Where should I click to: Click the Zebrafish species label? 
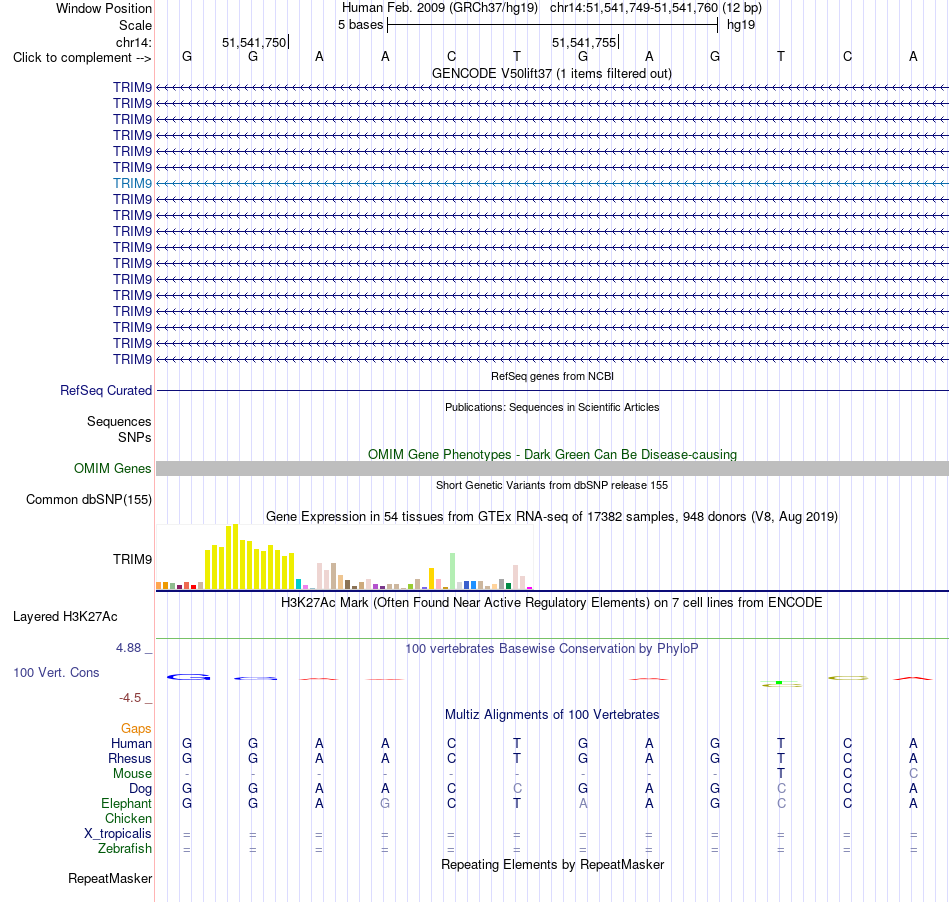125,849
